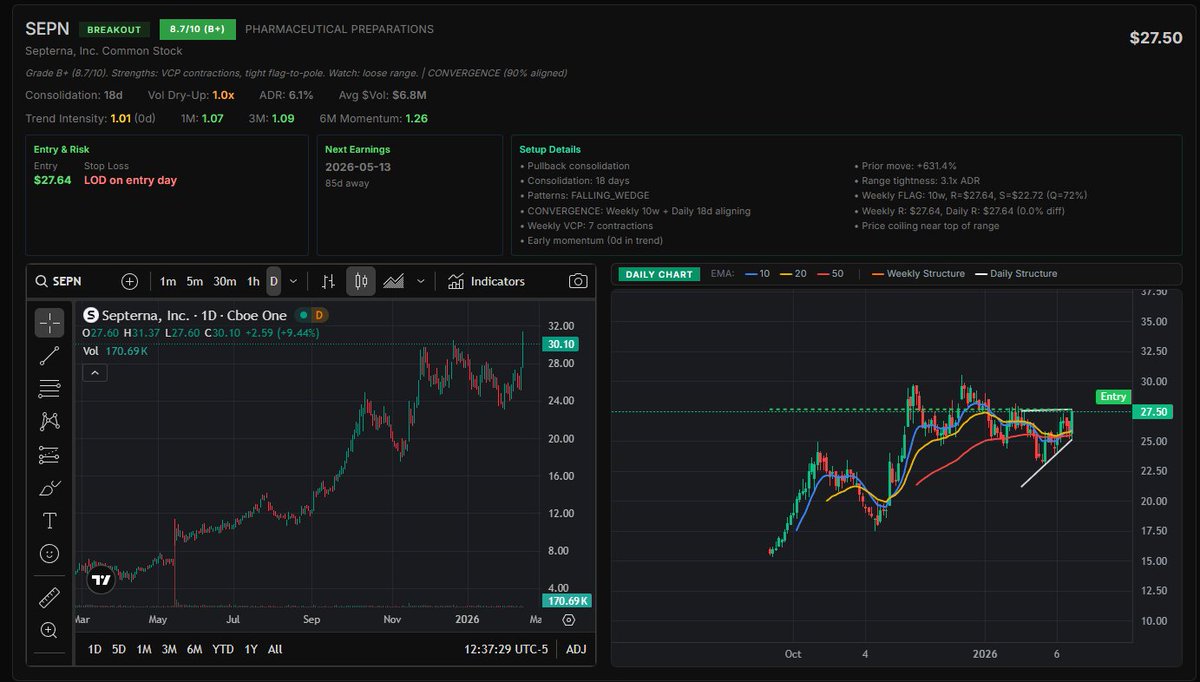Screen dimensions: 1200x682
Task: Select the Fibonacci retracement tool
Action: click(x=49, y=388)
